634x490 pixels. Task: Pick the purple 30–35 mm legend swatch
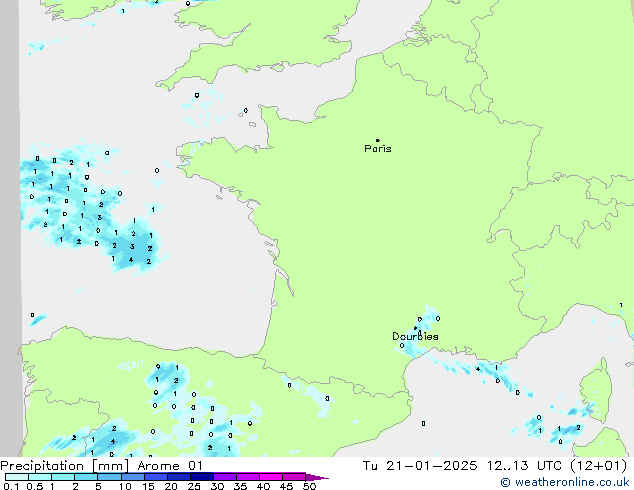225,477
